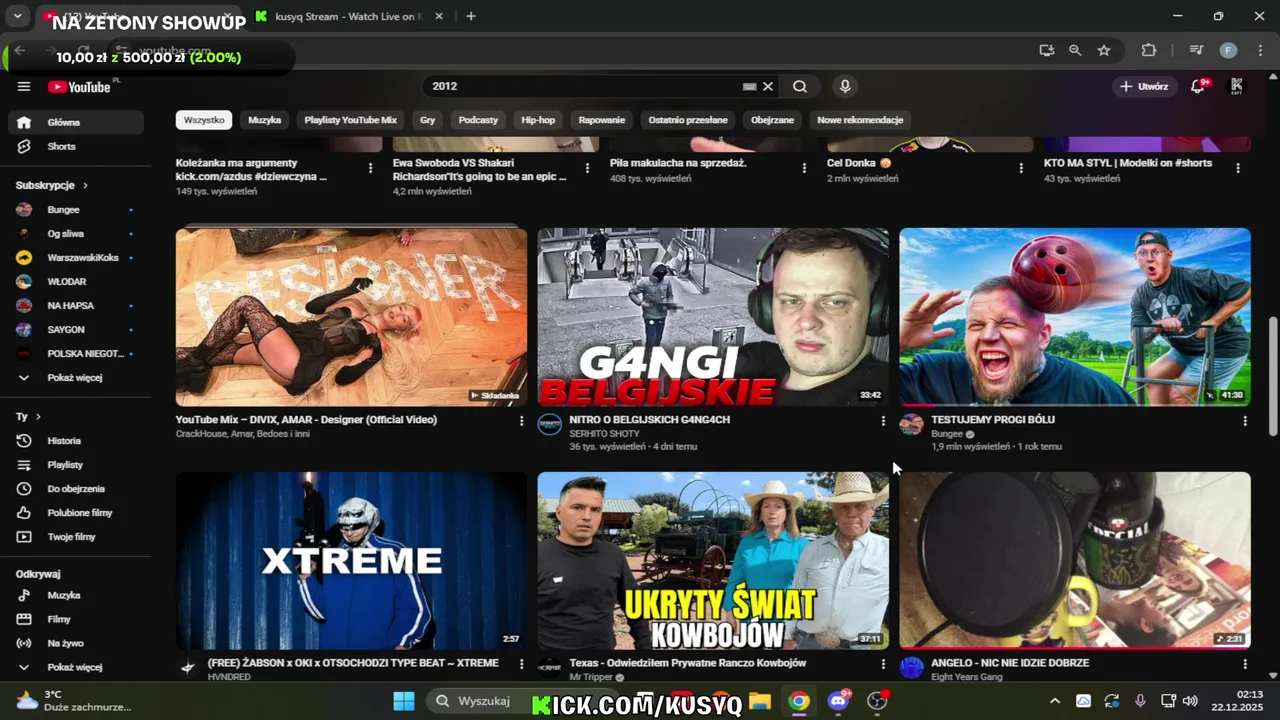The height and width of the screenshot is (720, 1280).
Task: Open SAYGON subscription channel
Action: [76, 330]
